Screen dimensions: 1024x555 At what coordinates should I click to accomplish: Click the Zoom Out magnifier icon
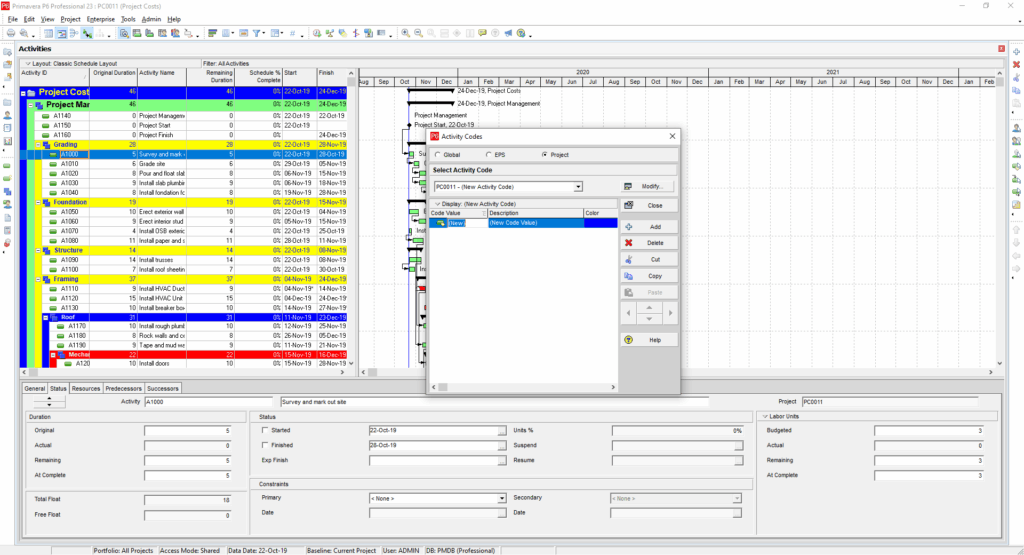[x=419, y=33]
